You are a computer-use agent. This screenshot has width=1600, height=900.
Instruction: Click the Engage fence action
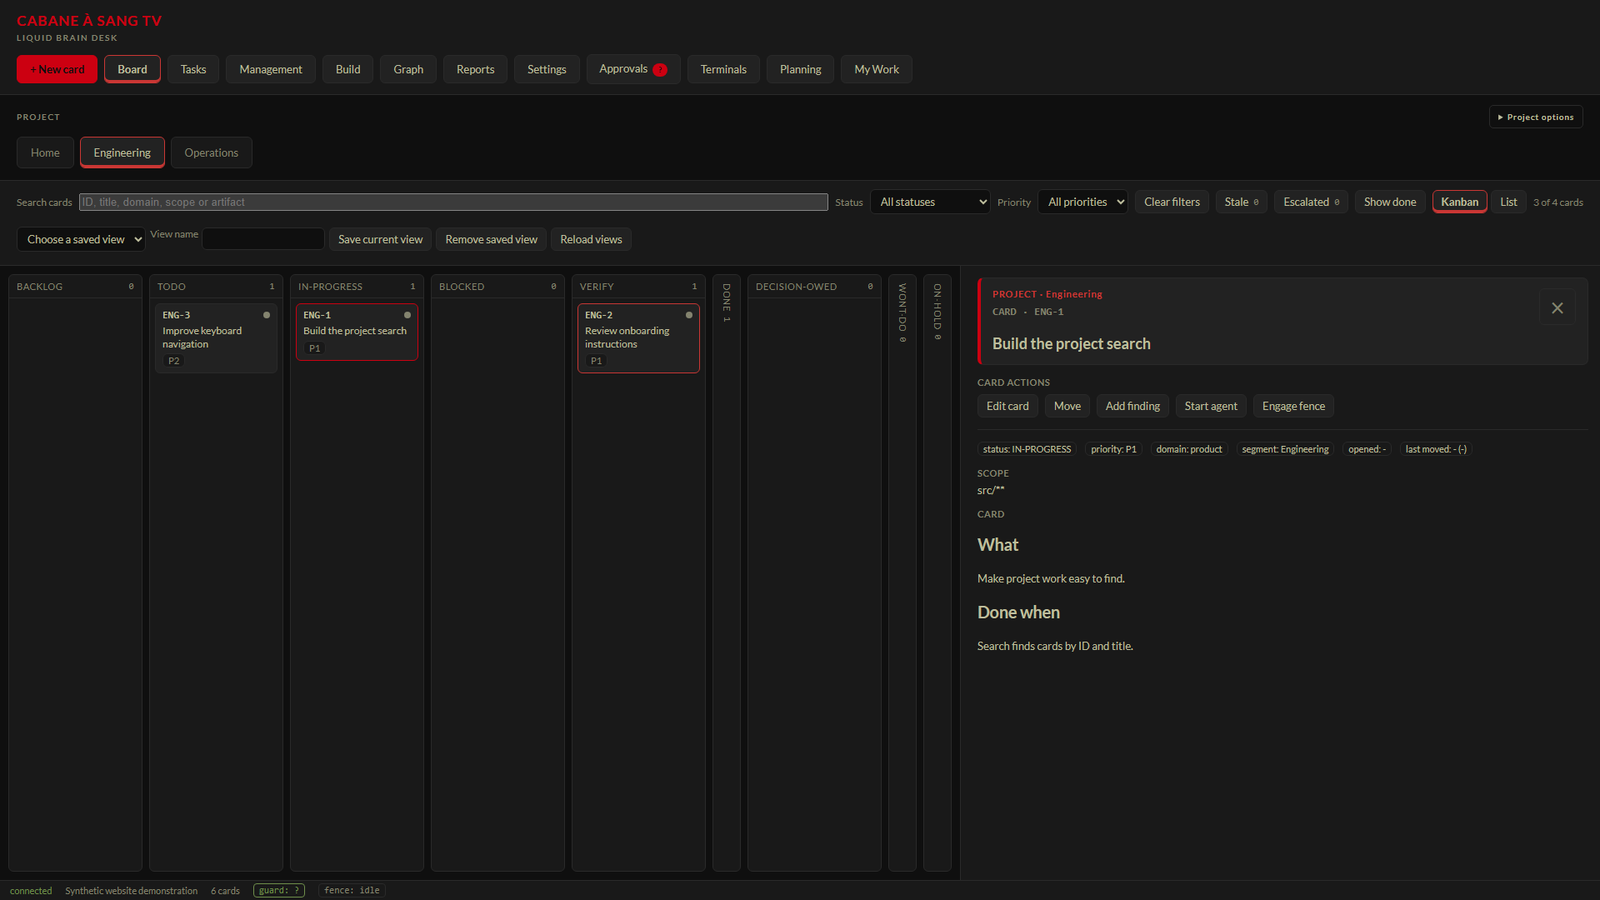(x=1293, y=406)
